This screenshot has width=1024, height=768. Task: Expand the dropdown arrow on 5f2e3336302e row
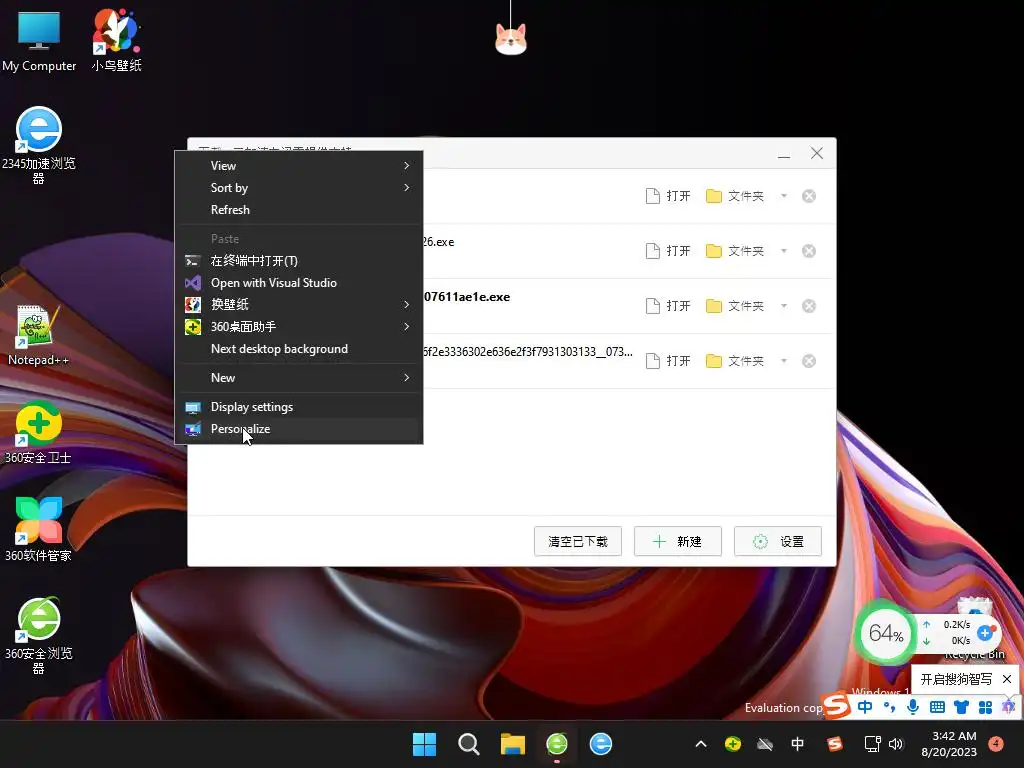point(784,360)
